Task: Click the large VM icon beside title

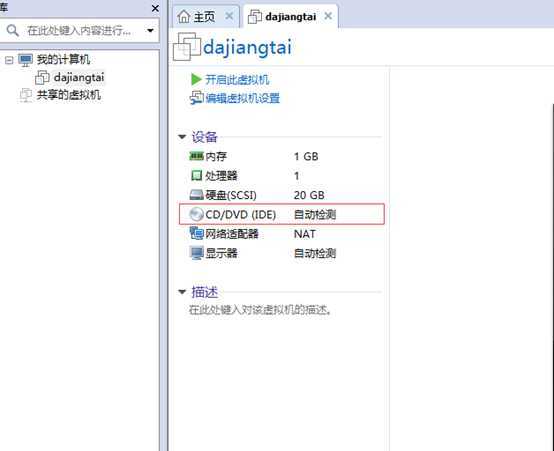Action: click(187, 47)
